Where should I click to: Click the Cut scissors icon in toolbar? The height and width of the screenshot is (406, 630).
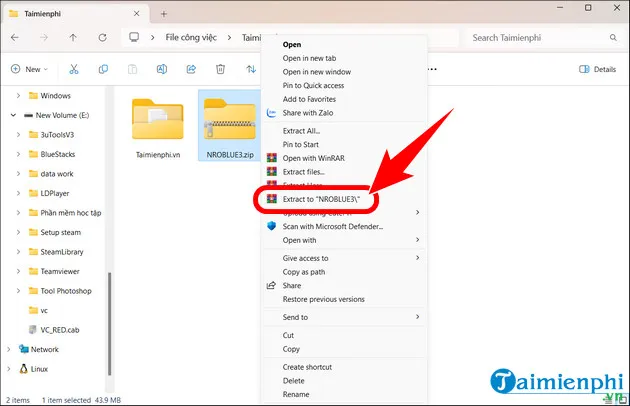click(74, 69)
